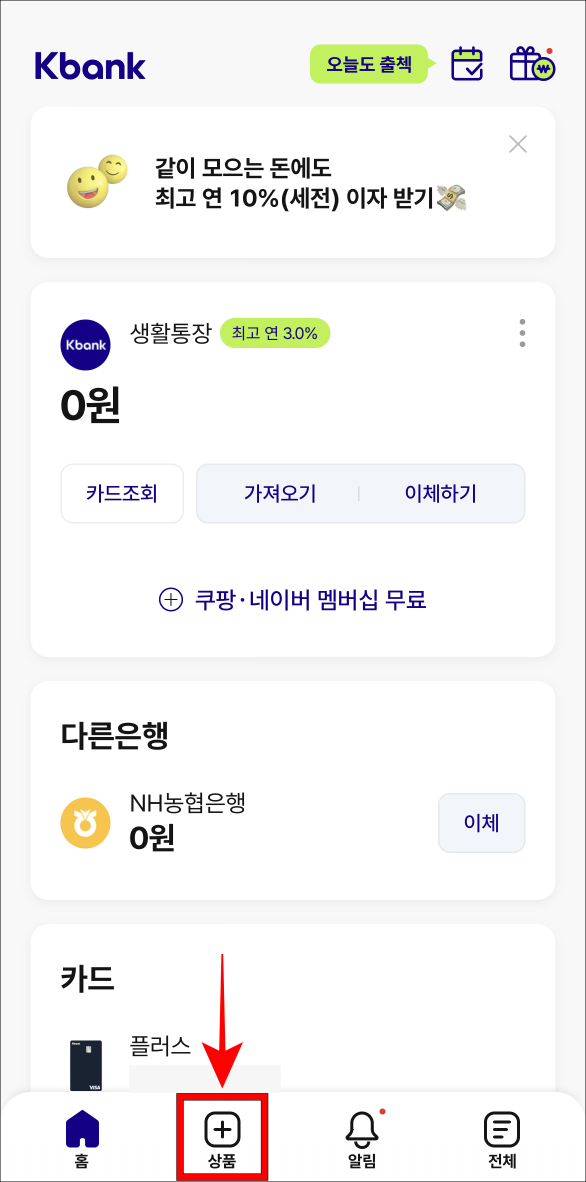
Task: Click the 카드조회 button
Action: coord(122,493)
